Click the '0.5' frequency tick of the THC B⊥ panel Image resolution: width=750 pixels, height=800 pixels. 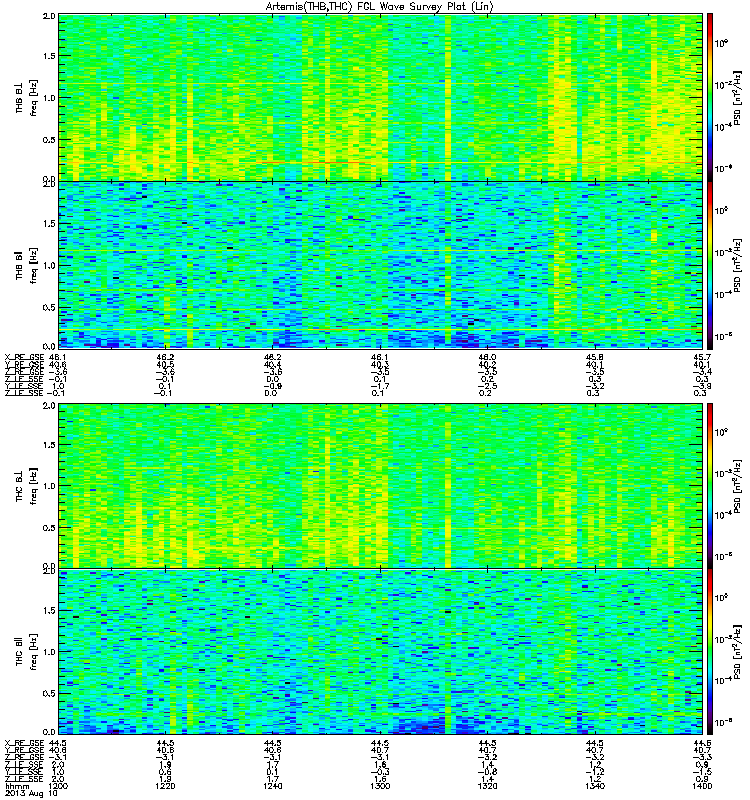click(x=49, y=528)
